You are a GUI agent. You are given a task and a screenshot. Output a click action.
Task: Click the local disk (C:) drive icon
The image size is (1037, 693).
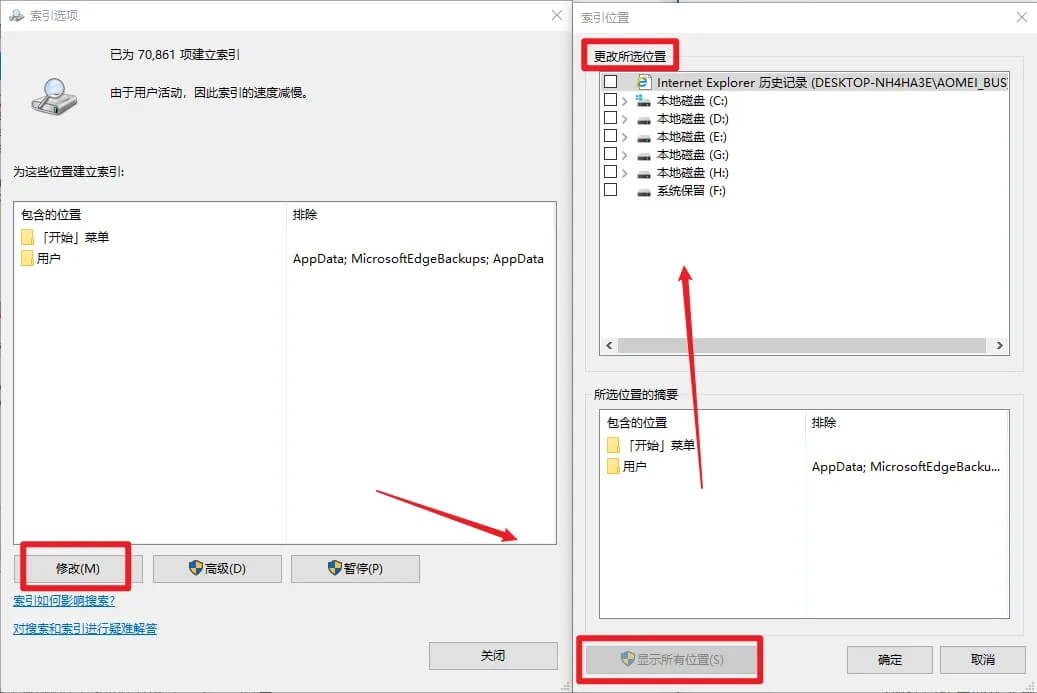pos(644,101)
